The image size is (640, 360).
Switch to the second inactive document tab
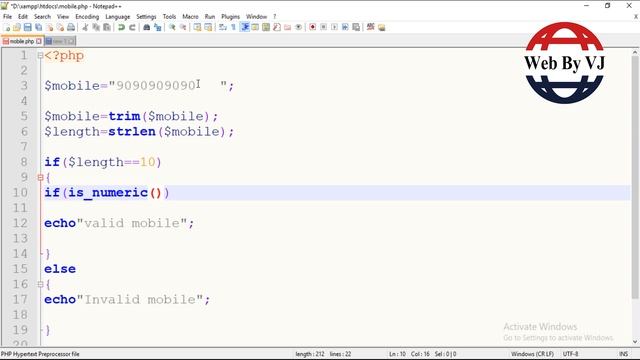[x=60, y=41]
